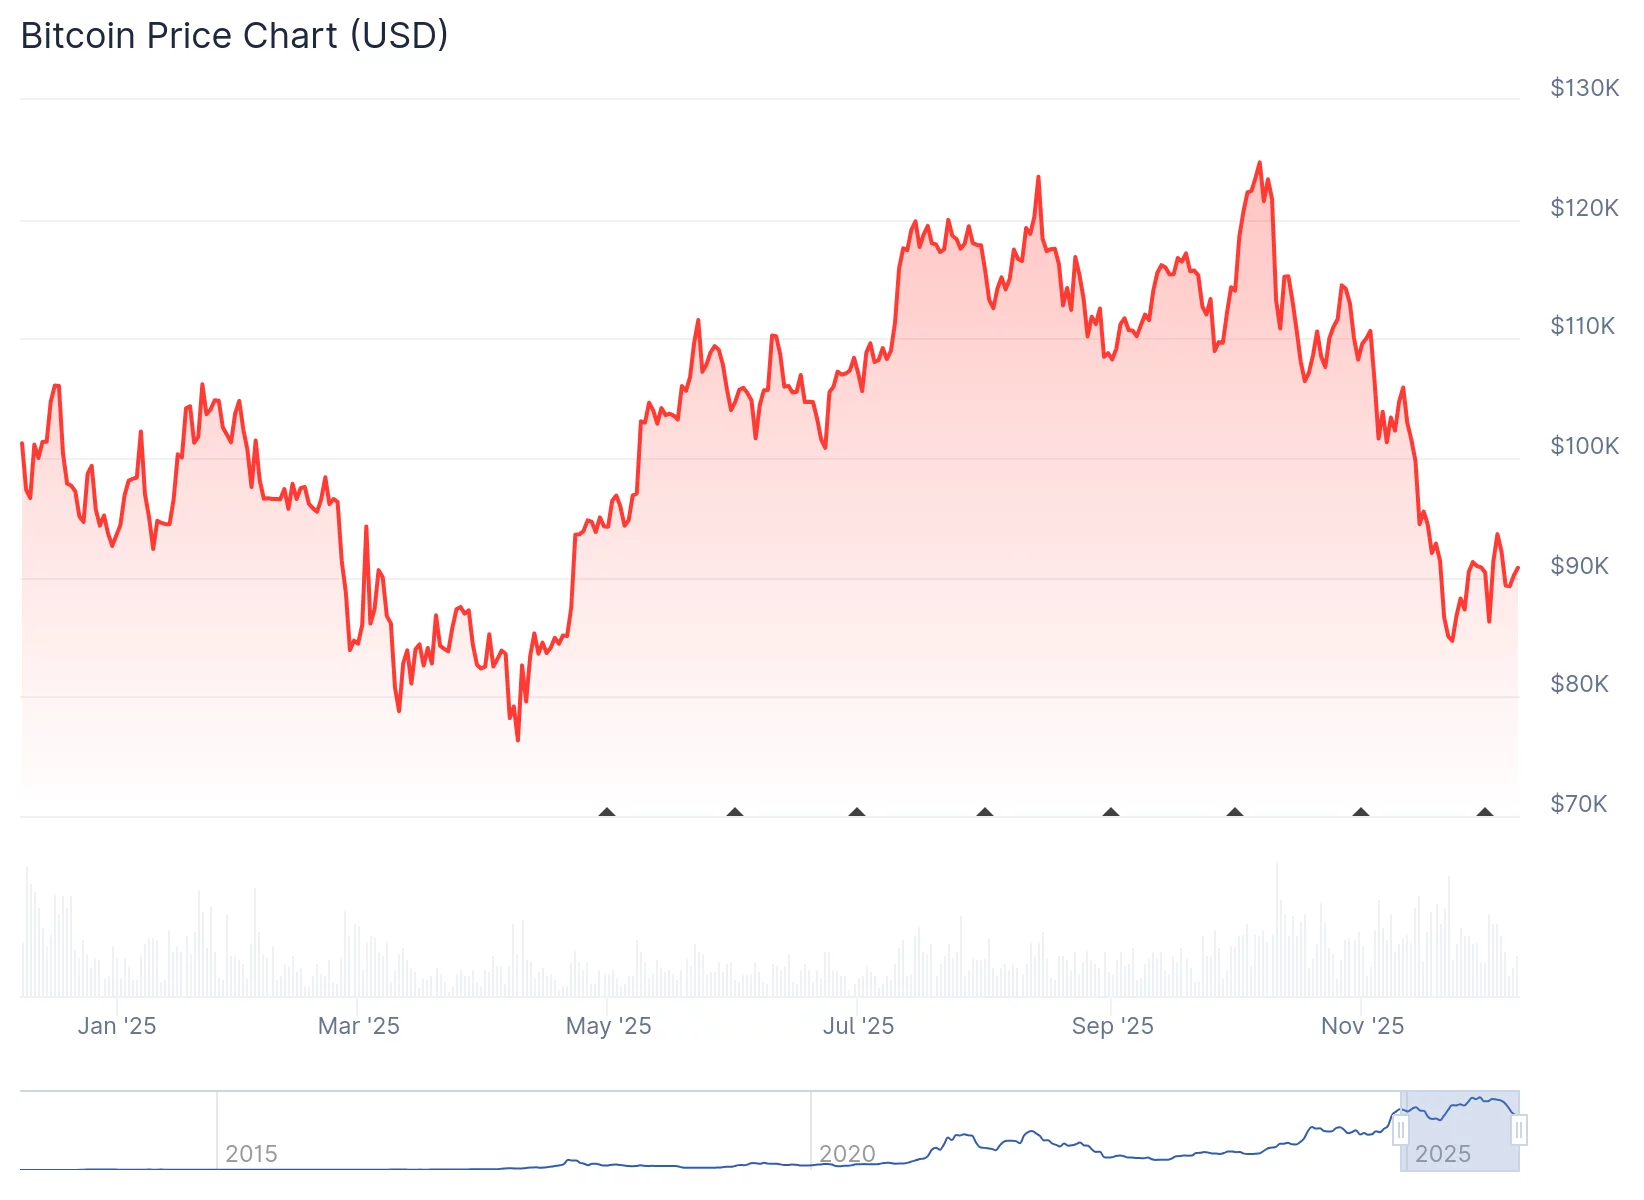
Task: Click the $70K price axis label
Action: pos(1578,804)
